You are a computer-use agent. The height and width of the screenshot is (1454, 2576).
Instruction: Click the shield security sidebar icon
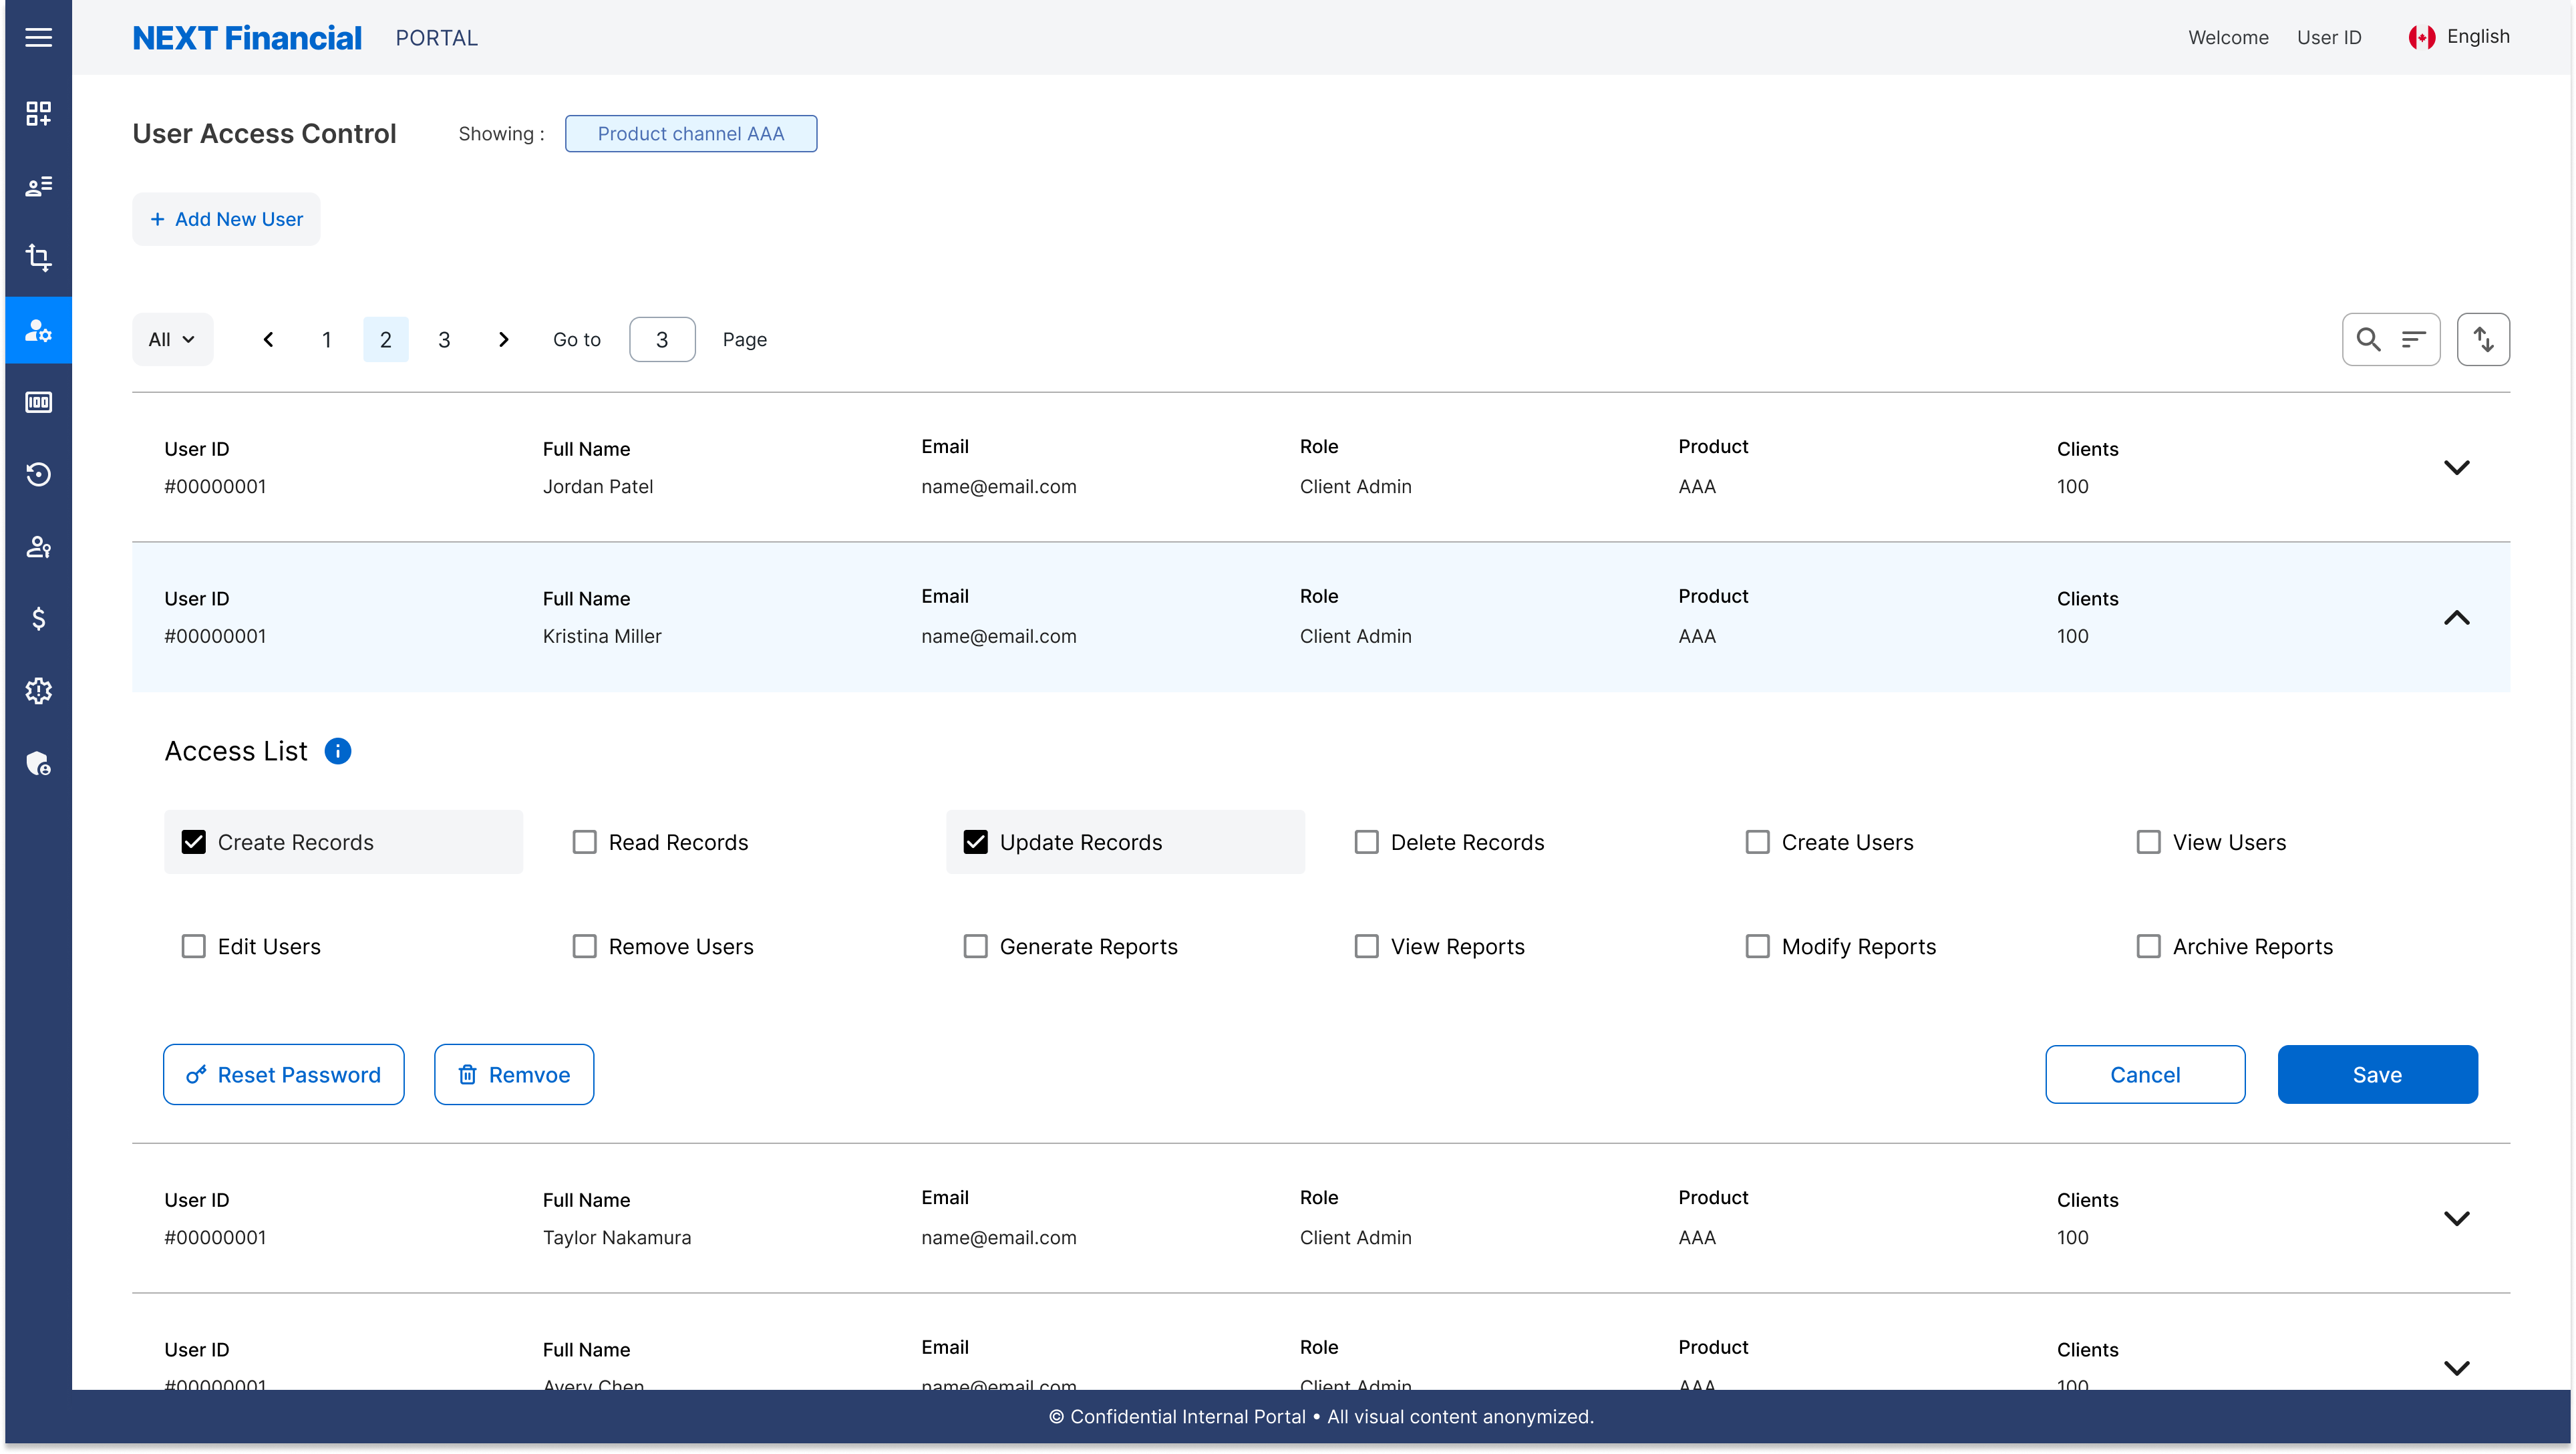click(x=38, y=763)
